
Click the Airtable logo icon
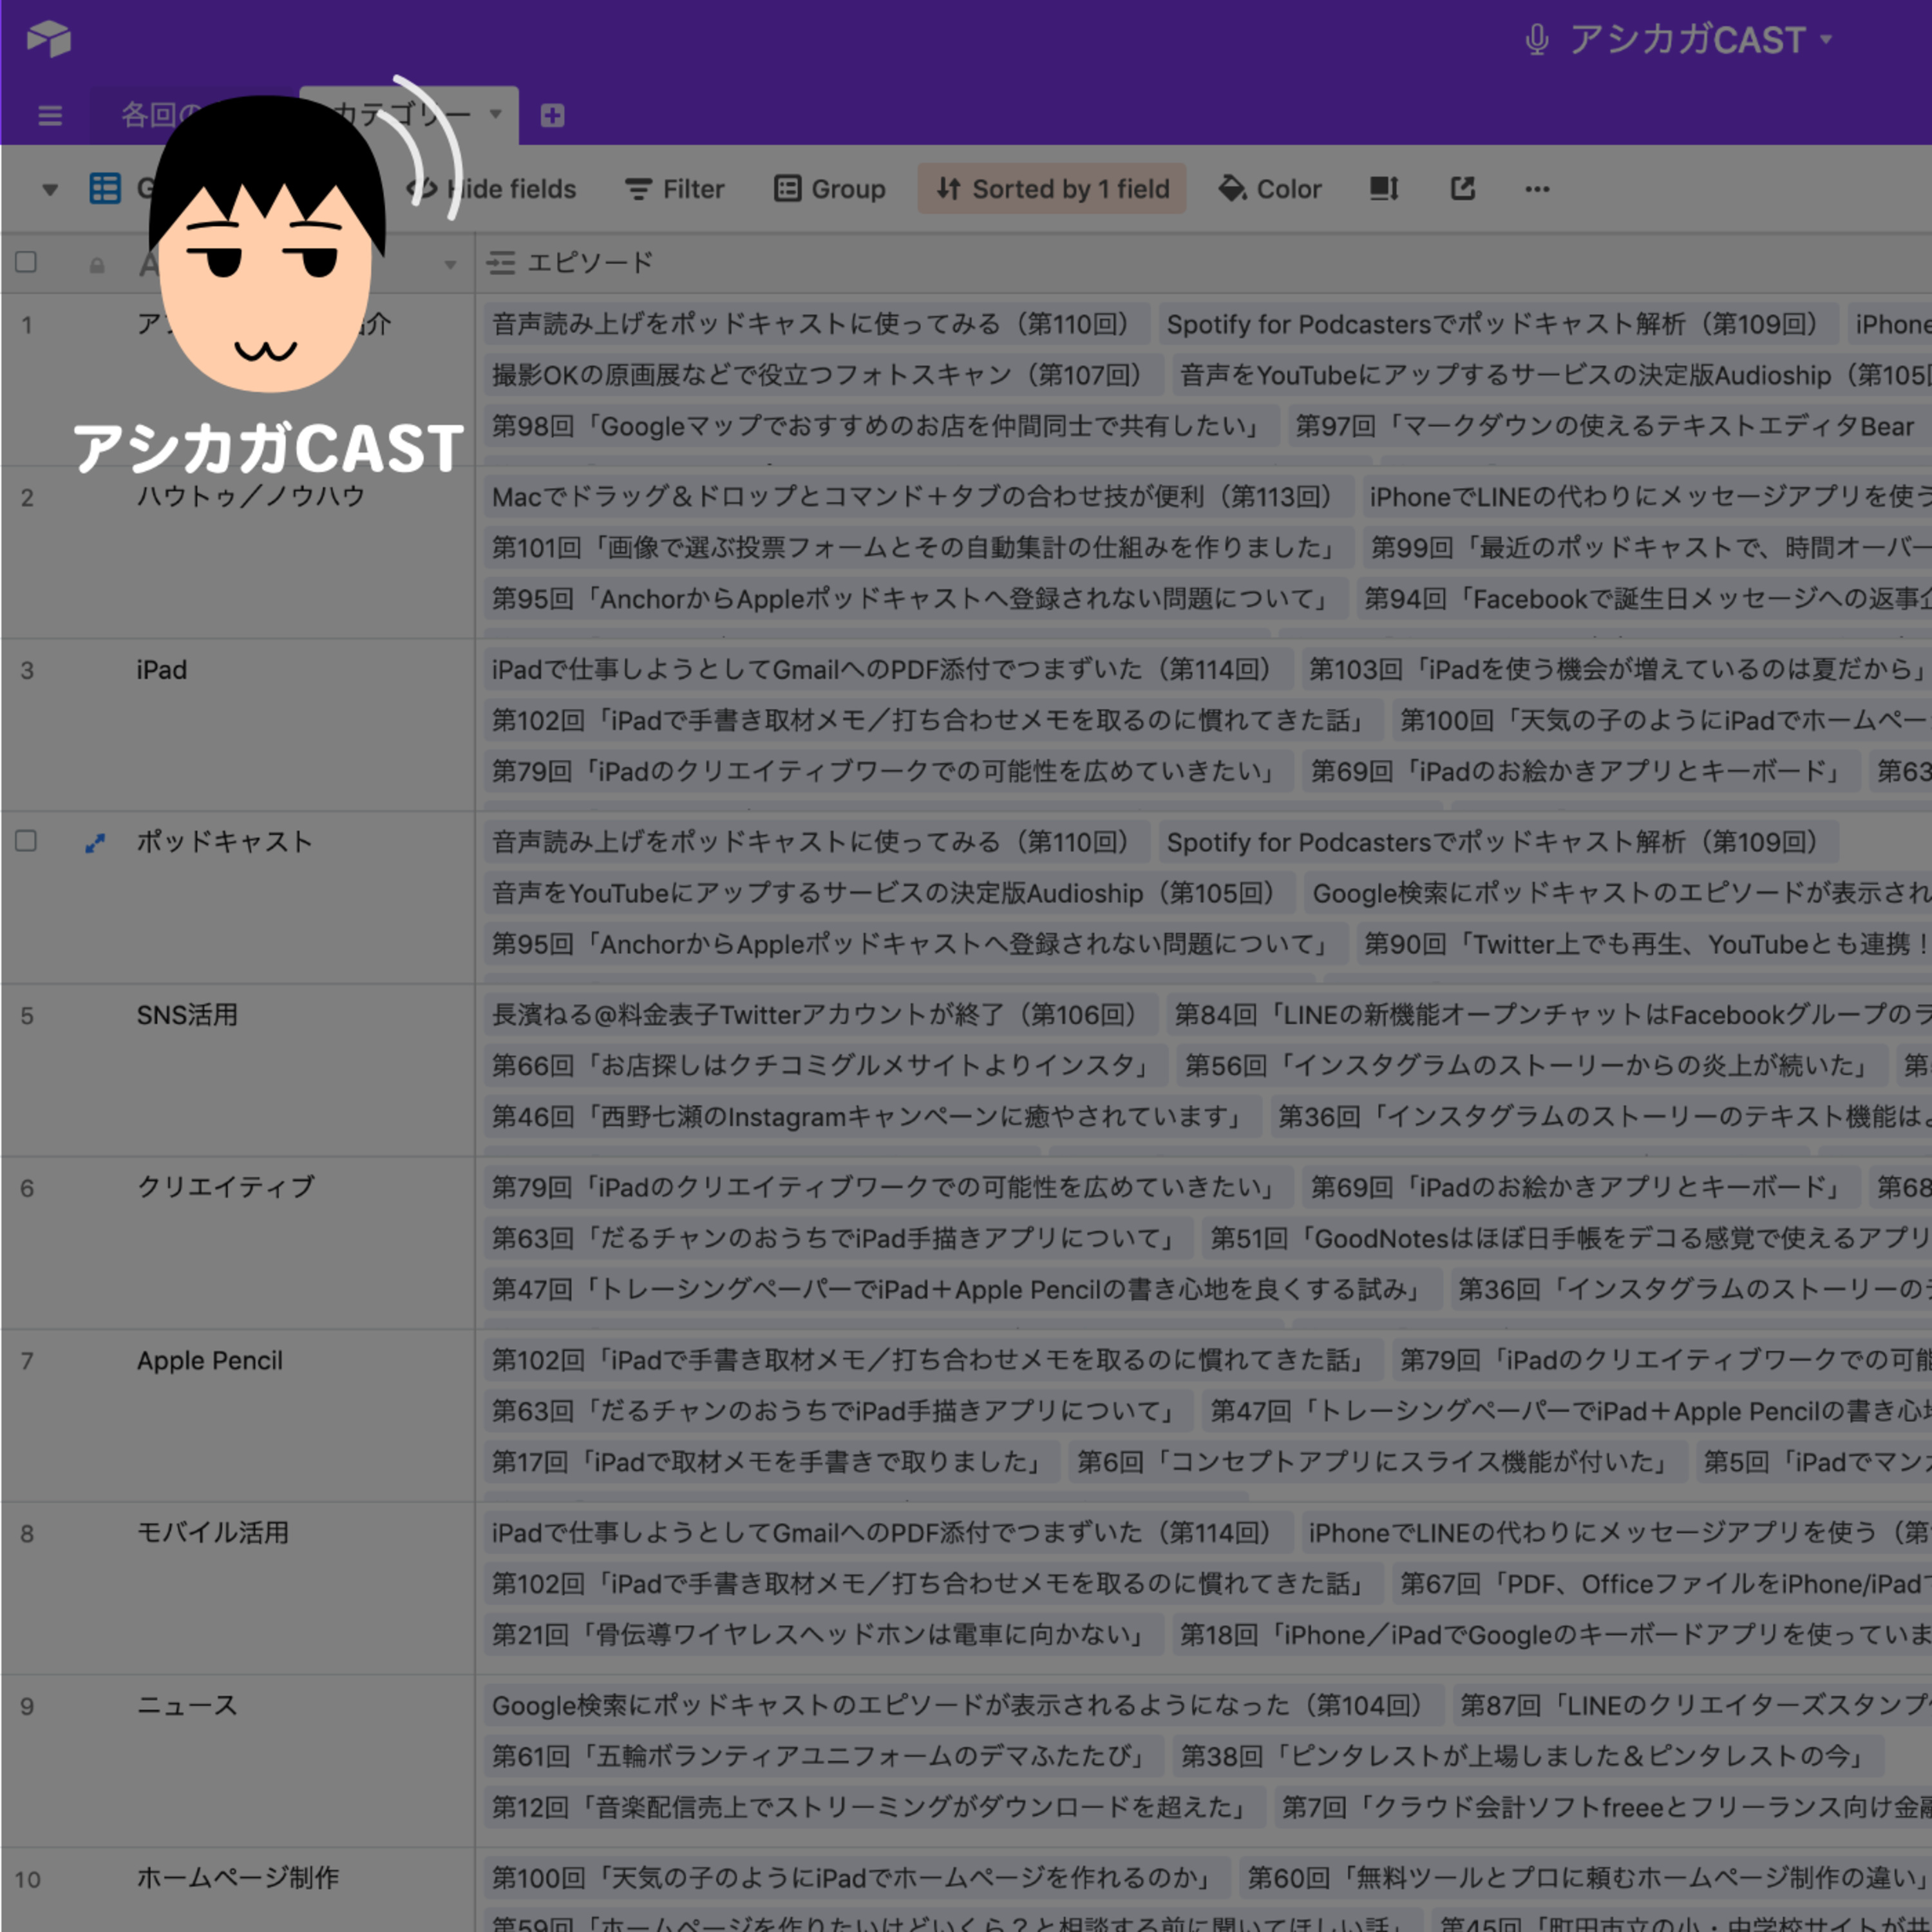coord(48,39)
